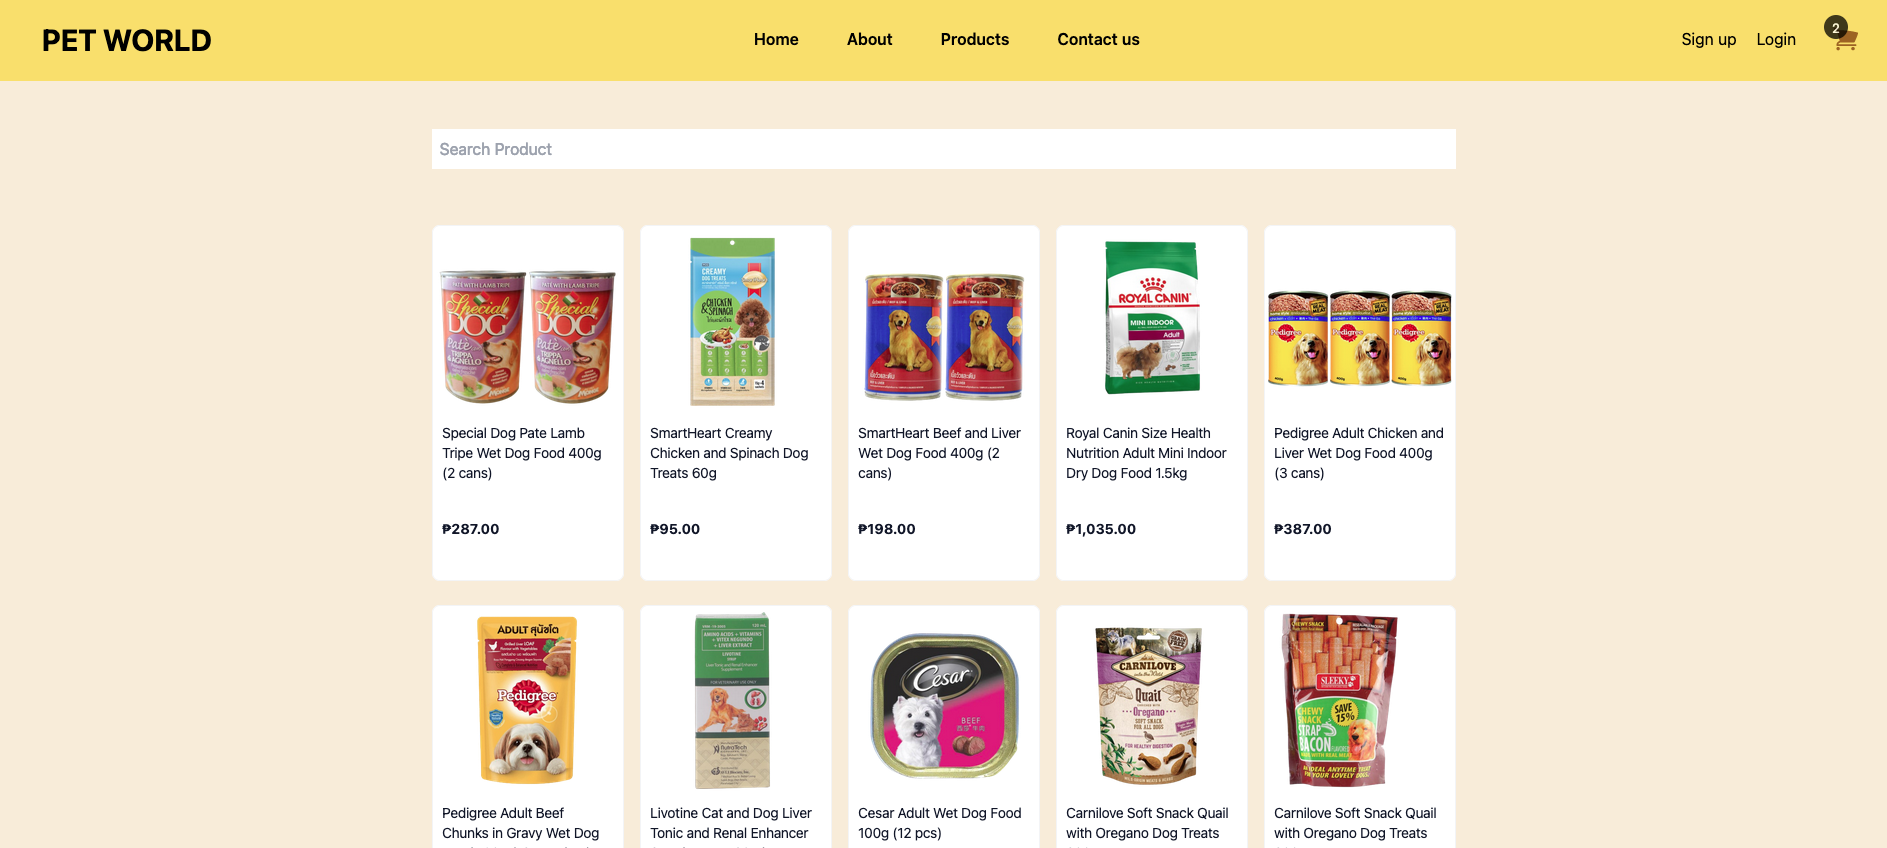Open Livotine Liver Tonic box image
Image resolution: width=1887 pixels, height=848 pixels.
pos(733,701)
